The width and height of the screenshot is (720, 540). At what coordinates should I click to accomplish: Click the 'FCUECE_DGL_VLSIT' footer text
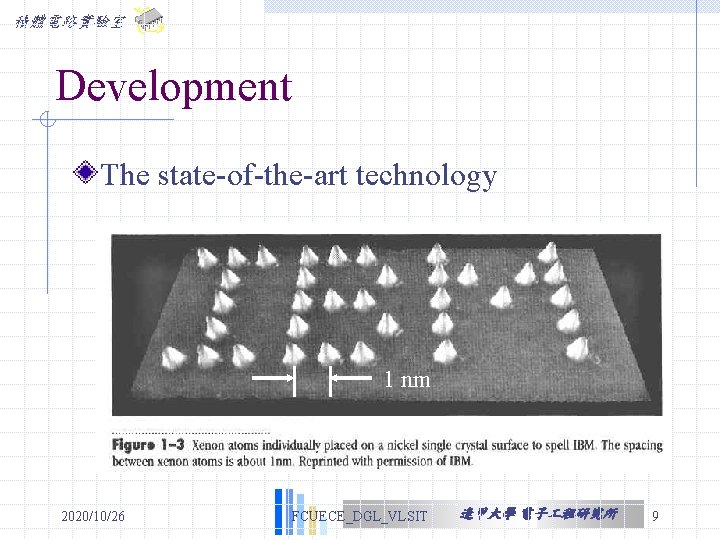point(359,516)
